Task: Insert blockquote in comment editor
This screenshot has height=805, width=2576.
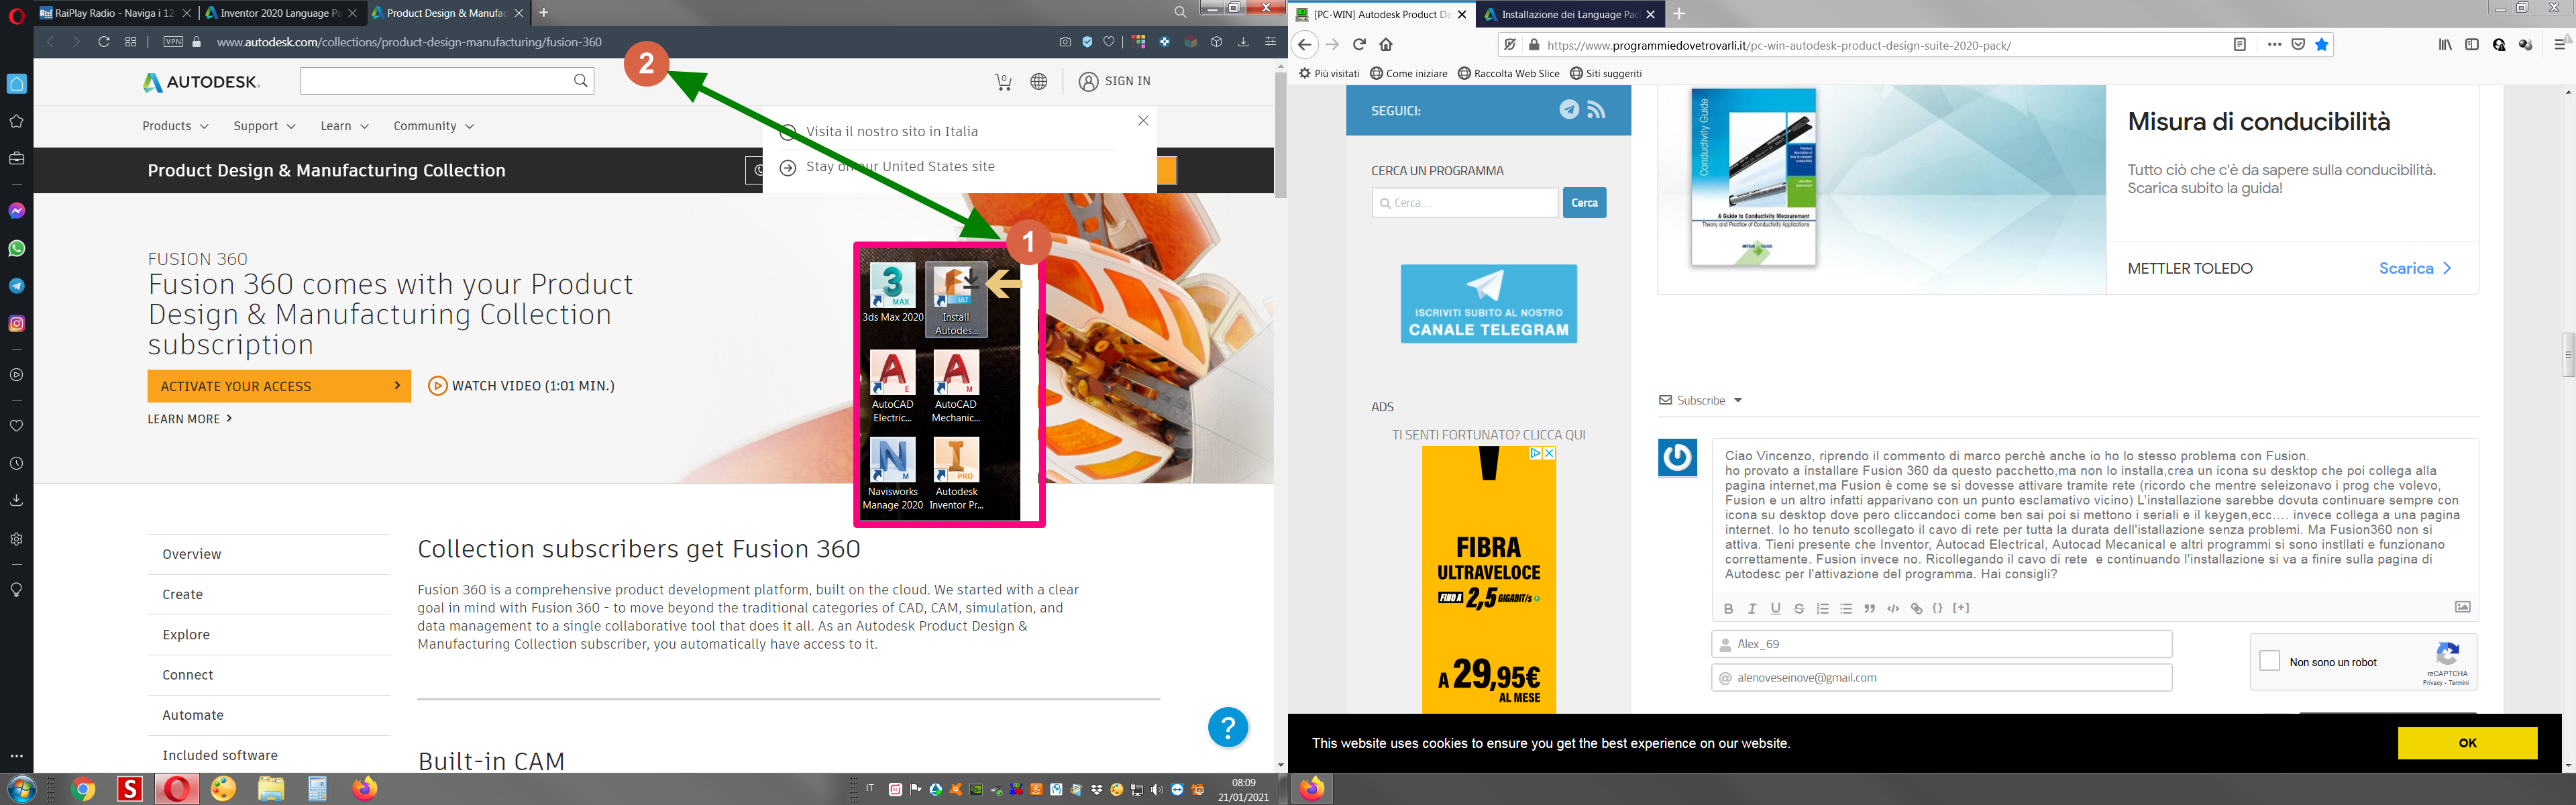Action: (1869, 609)
